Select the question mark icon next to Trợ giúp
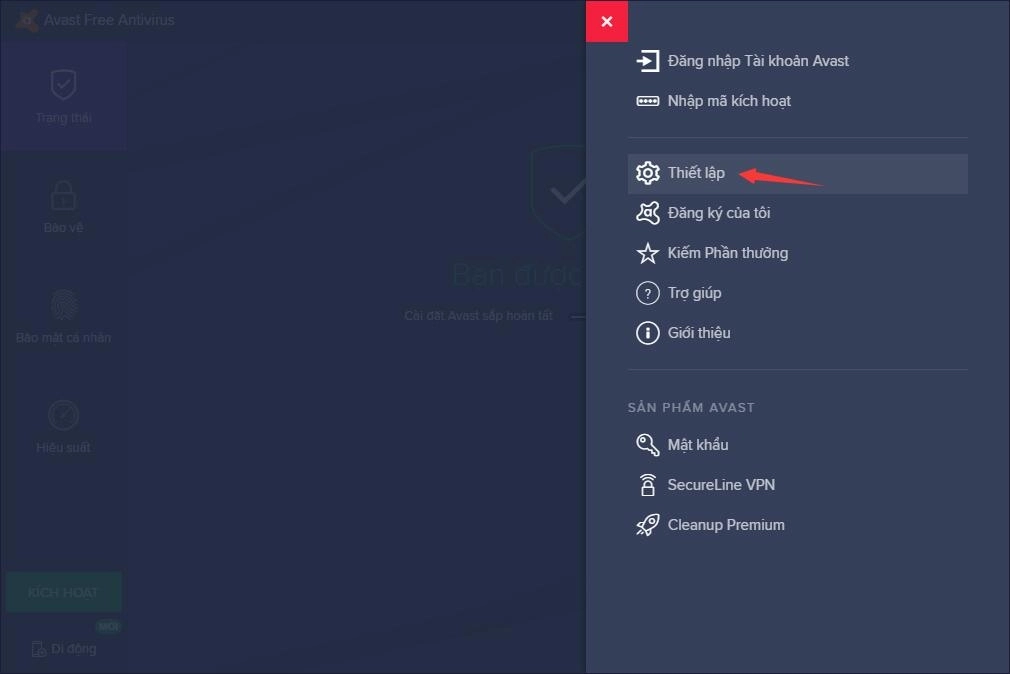 [x=648, y=292]
